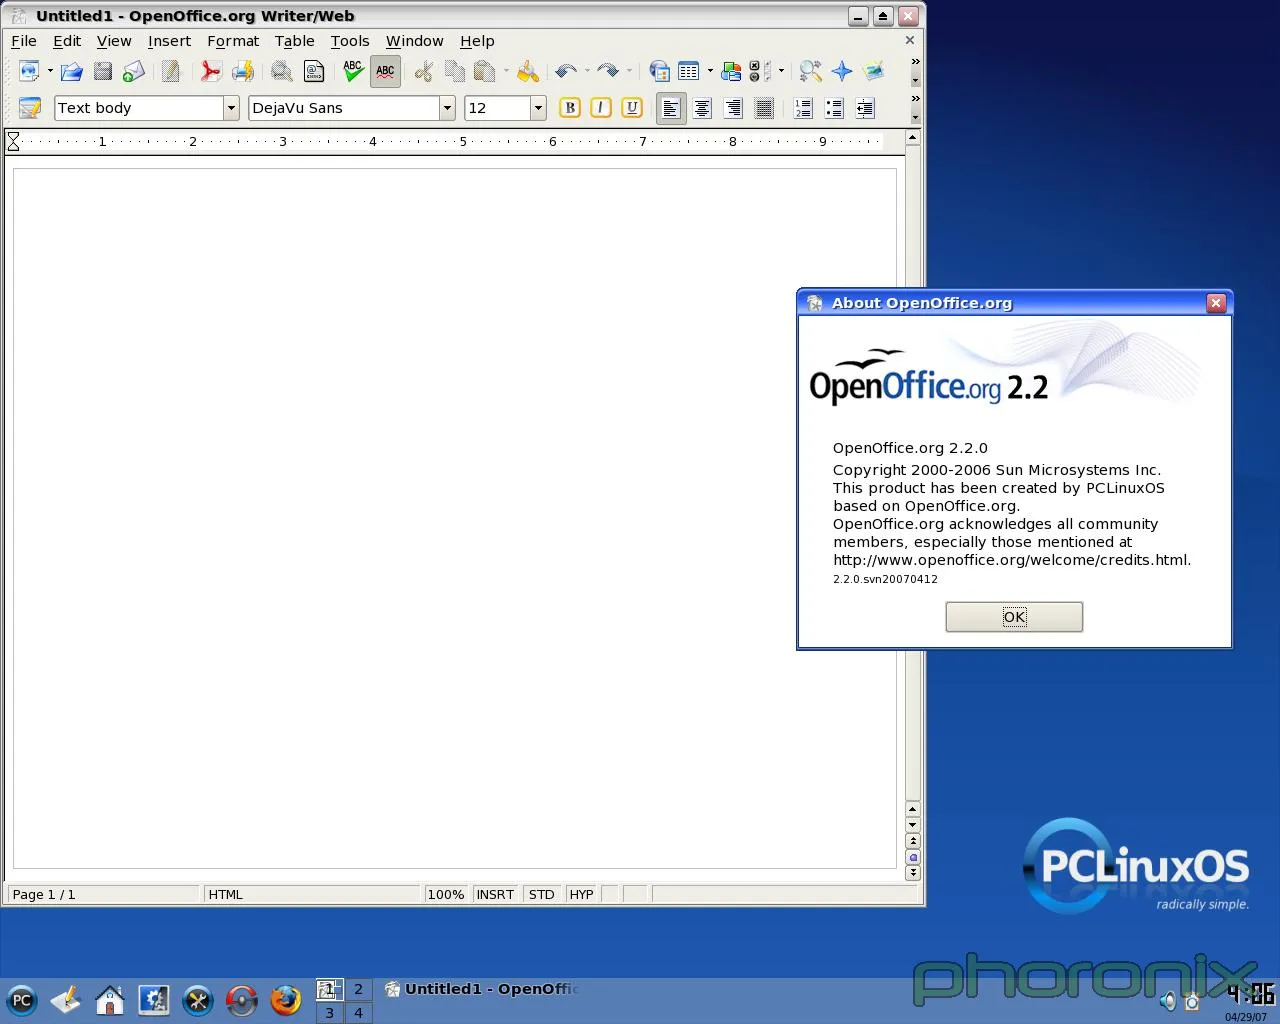Screen dimensions: 1280x1024
Task: Insert a hyperlink via the globe icon
Action: pyautogui.click(x=659, y=71)
